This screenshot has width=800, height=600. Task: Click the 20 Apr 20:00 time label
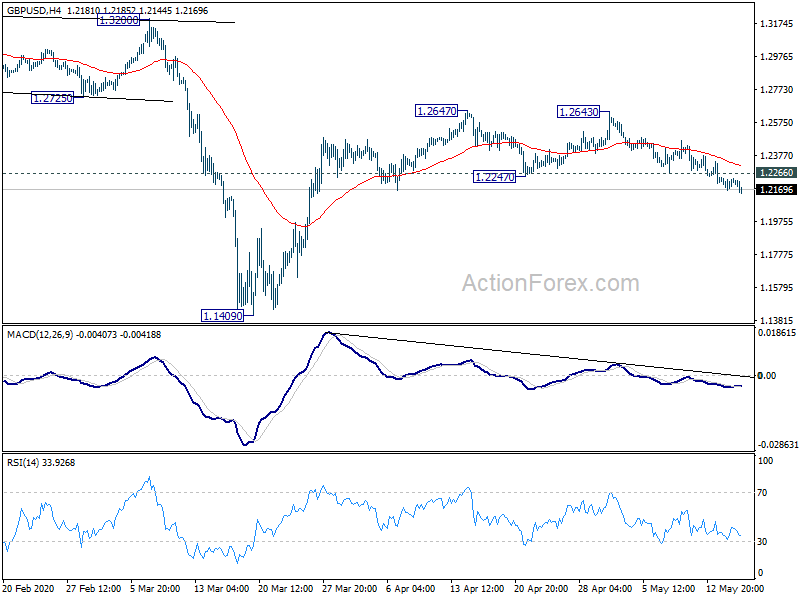click(541, 588)
